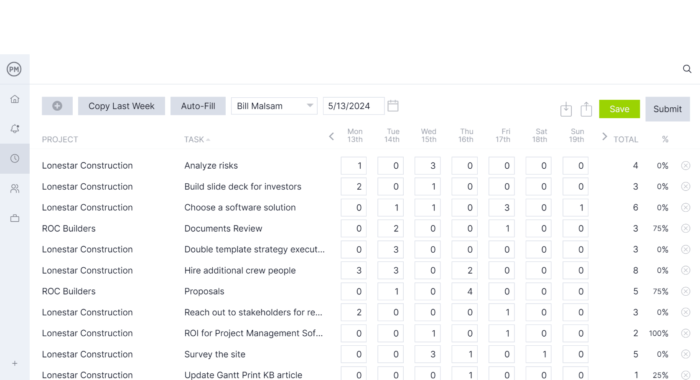Viewport: 700px width, 380px height.
Task: Sort by TASK column header
Action: pyautogui.click(x=197, y=139)
